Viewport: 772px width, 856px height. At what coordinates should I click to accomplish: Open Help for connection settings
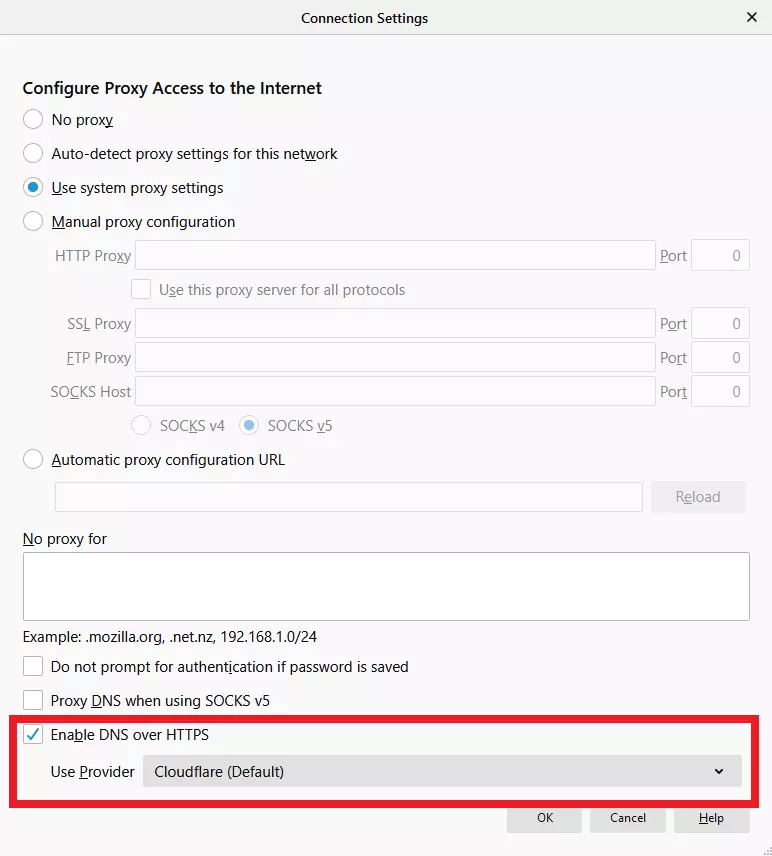(x=711, y=817)
